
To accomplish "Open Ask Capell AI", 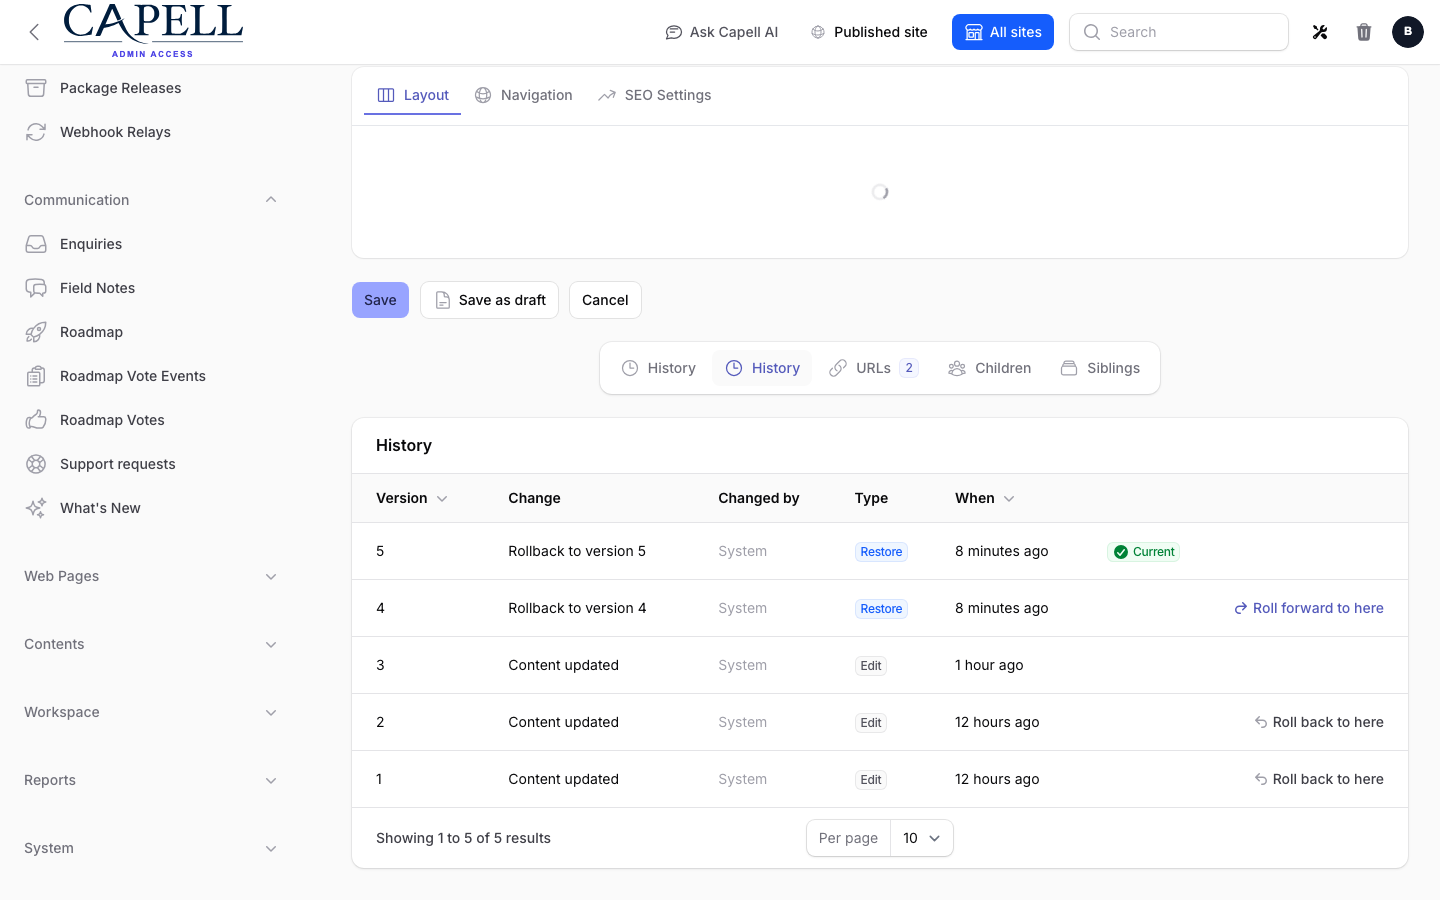I will pyautogui.click(x=722, y=32).
